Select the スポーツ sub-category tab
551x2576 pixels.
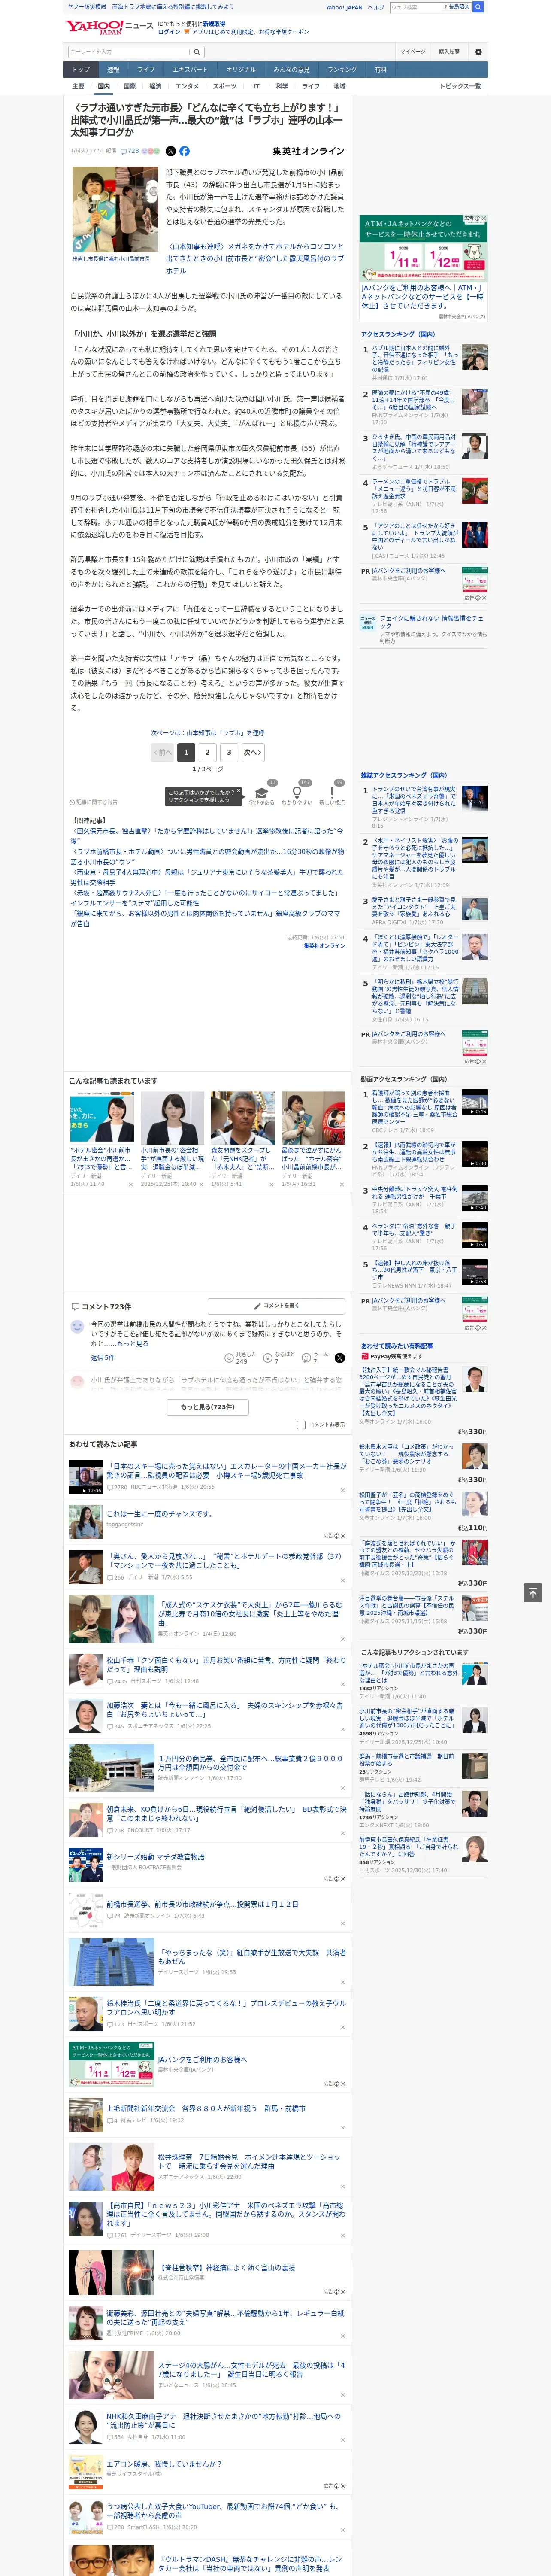(x=225, y=86)
